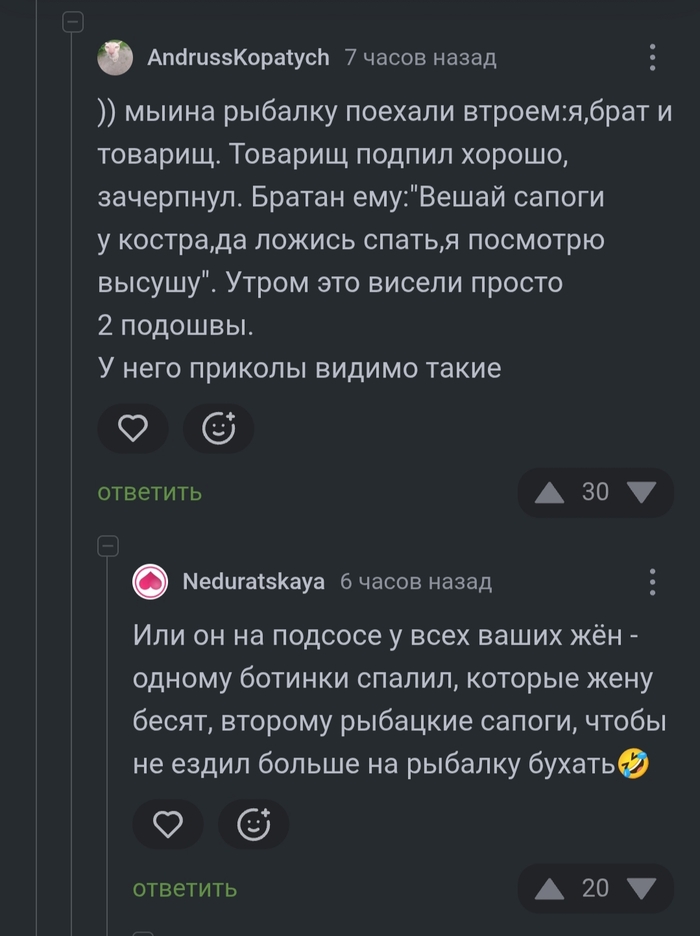The height and width of the screenshot is (936, 700).
Task: Click the "7 часов назад" timestamp
Action: tap(420, 58)
